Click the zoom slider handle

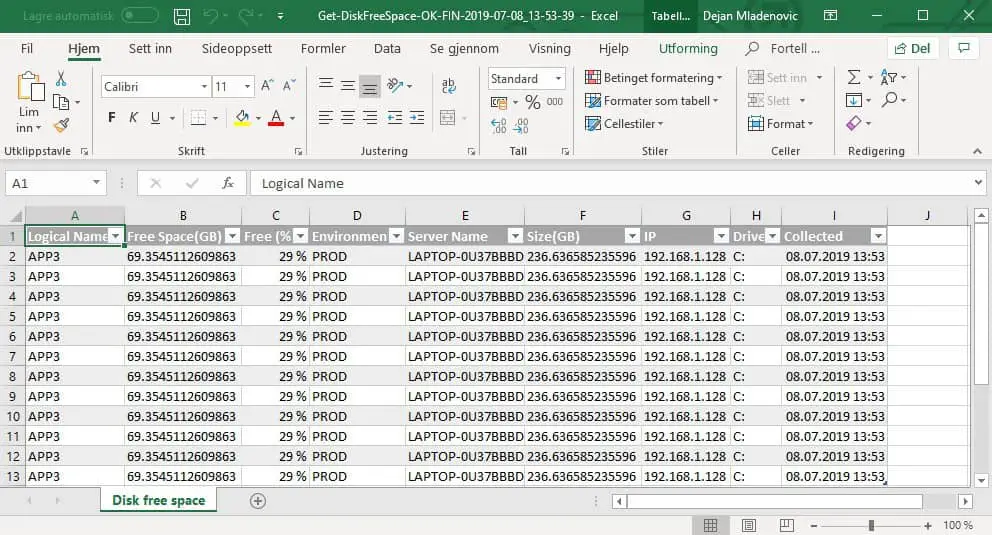point(871,526)
